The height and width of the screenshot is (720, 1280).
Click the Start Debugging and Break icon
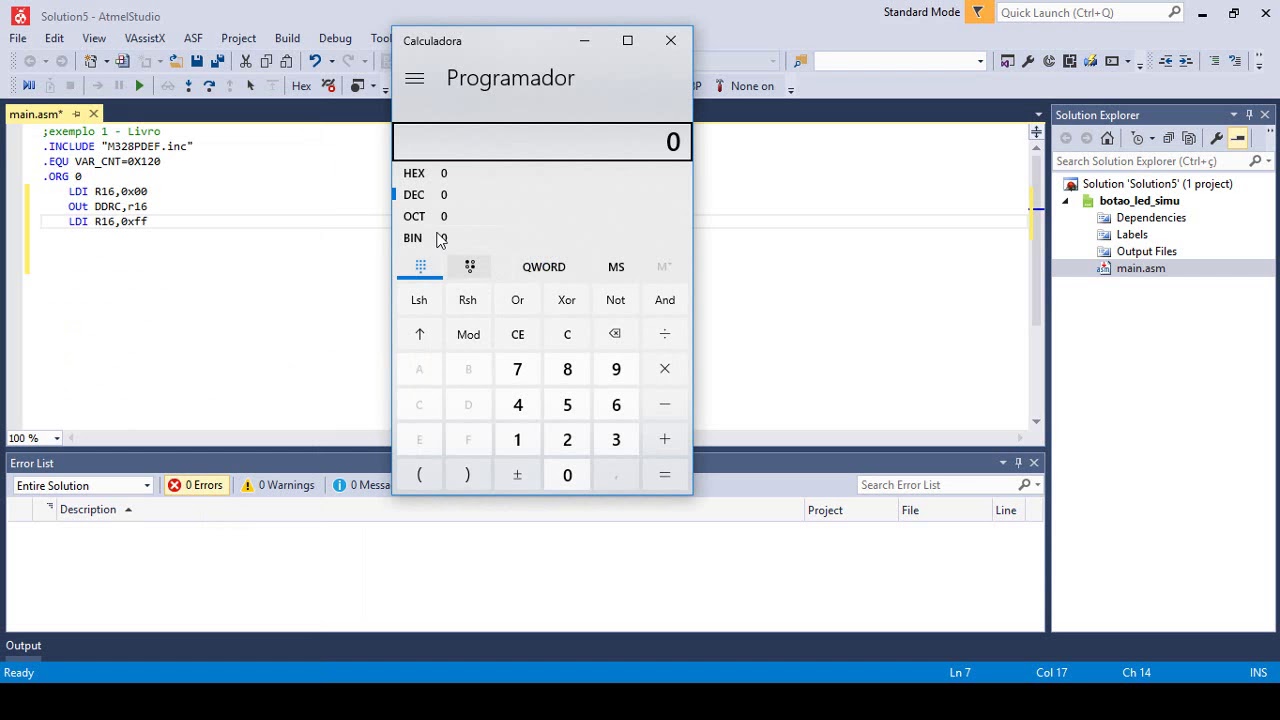pos(29,86)
